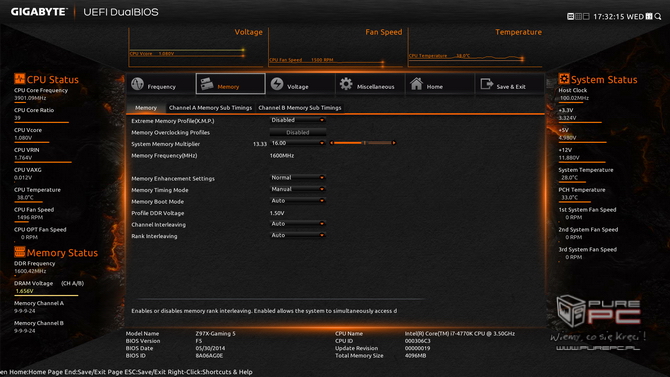Go to Home via house icon
This screenshot has height=377, width=670.
pos(416,84)
